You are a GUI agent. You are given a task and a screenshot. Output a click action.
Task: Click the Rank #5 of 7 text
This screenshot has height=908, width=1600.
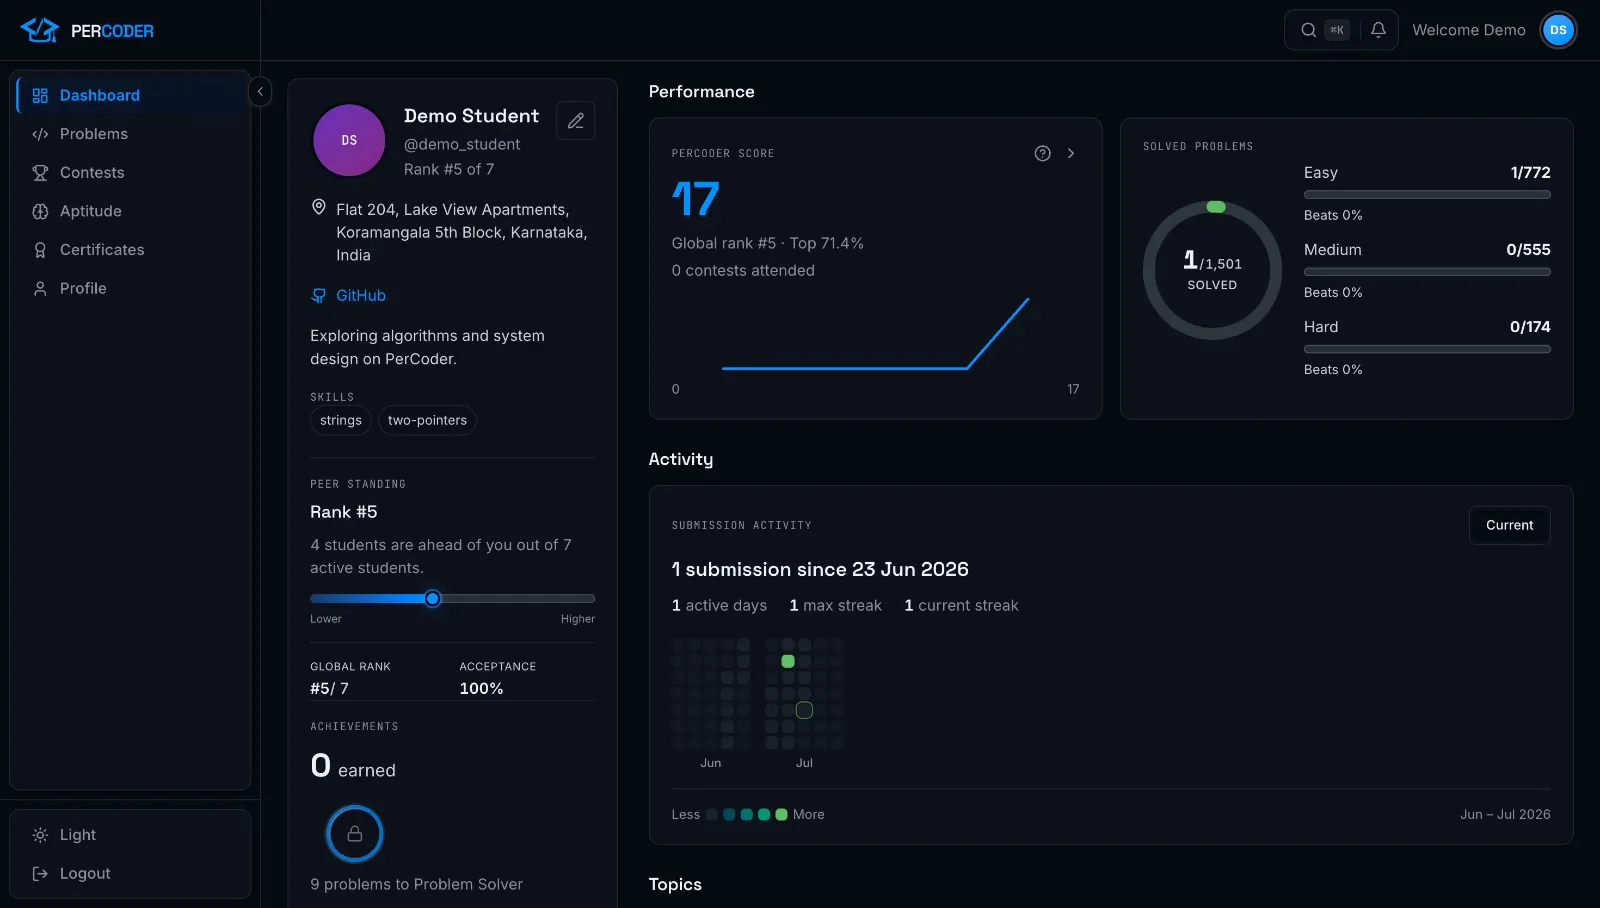pyautogui.click(x=449, y=170)
